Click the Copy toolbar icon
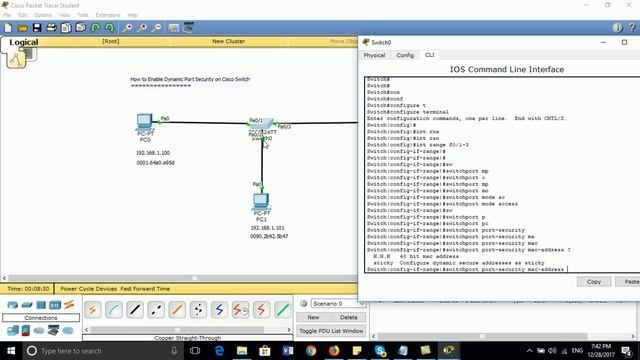 pyautogui.click(x=66, y=28)
